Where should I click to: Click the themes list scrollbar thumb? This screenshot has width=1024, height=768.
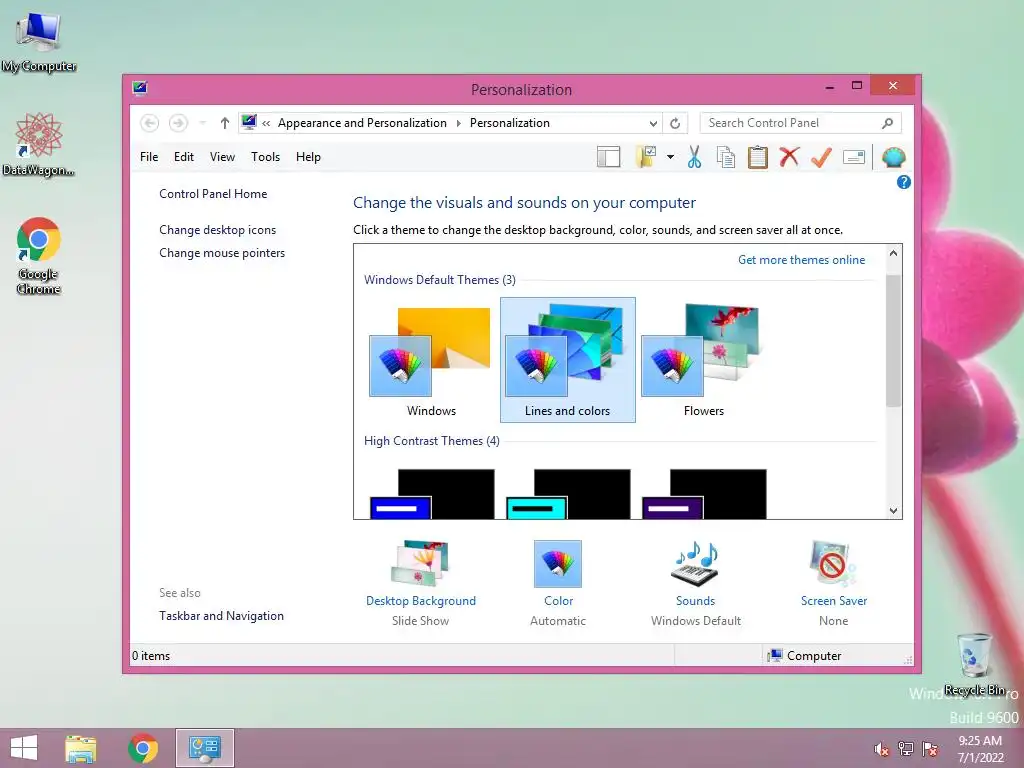tap(893, 340)
